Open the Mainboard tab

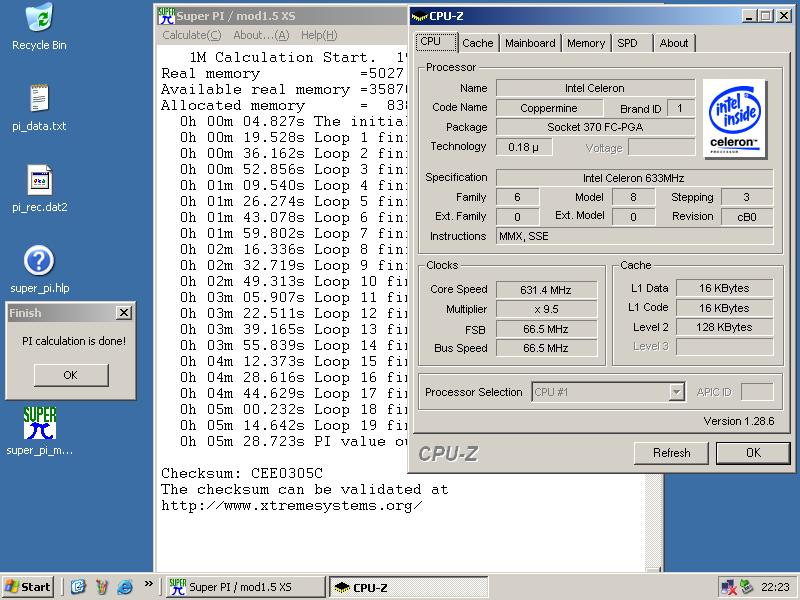(530, 43)
